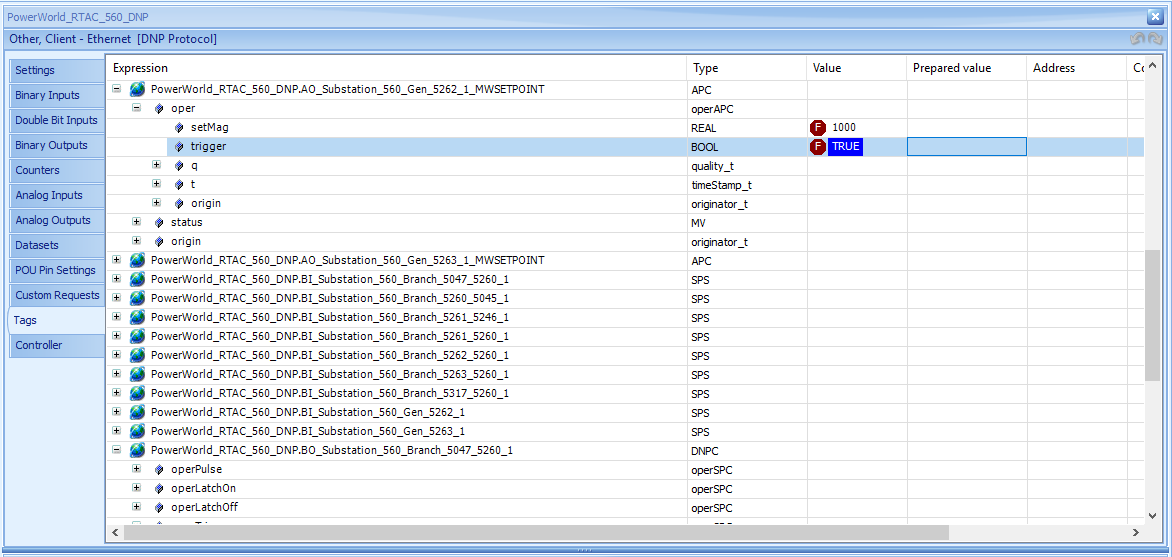Click globe icon of BI_Substation_560_Gen_5262_1
The width and height of the screenshot is (1172, 557).
click(138, 412)
